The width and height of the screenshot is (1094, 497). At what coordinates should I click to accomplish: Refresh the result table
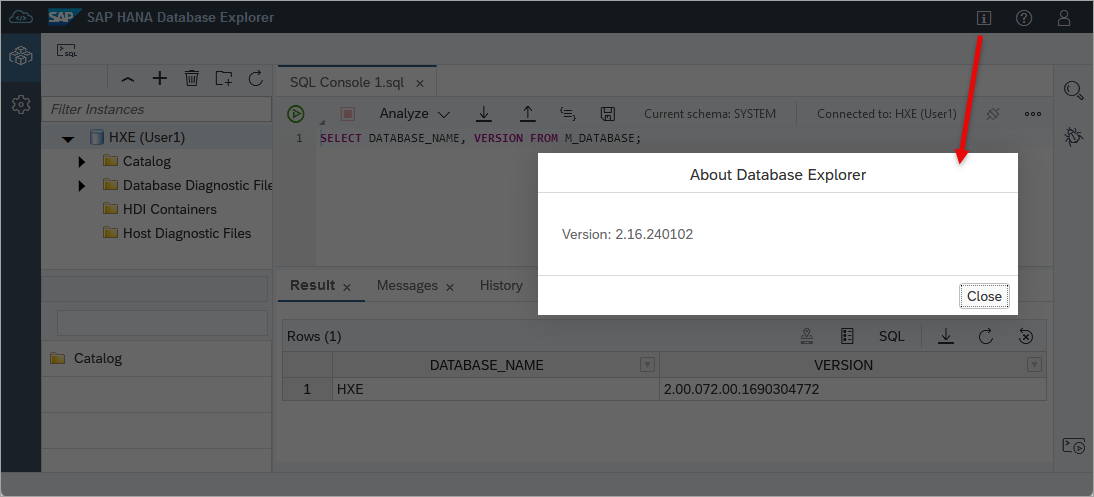tap(985, 336)
